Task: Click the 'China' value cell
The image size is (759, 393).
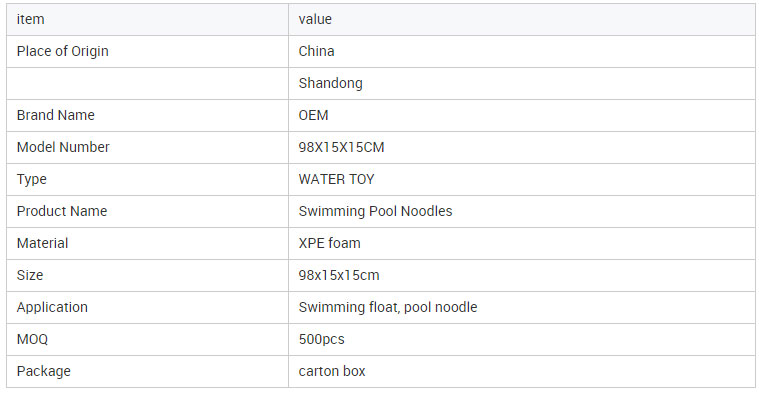Action: [522, 51]
